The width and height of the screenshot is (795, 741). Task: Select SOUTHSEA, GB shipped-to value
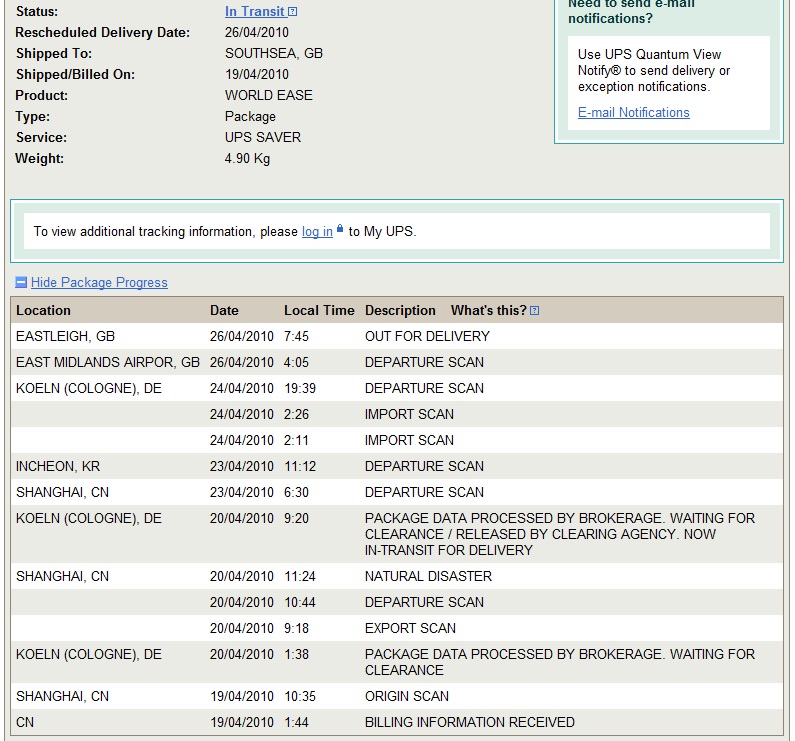274,53
